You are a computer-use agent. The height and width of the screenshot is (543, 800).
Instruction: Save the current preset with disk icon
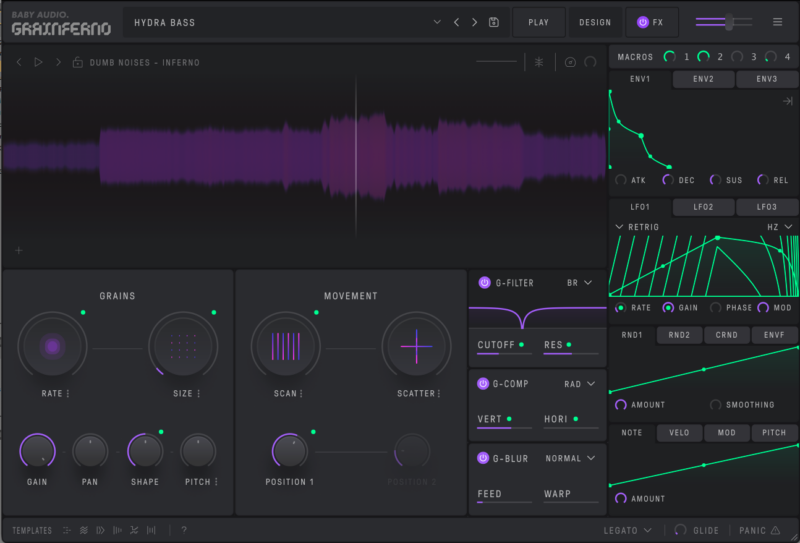tap(493, 22)
